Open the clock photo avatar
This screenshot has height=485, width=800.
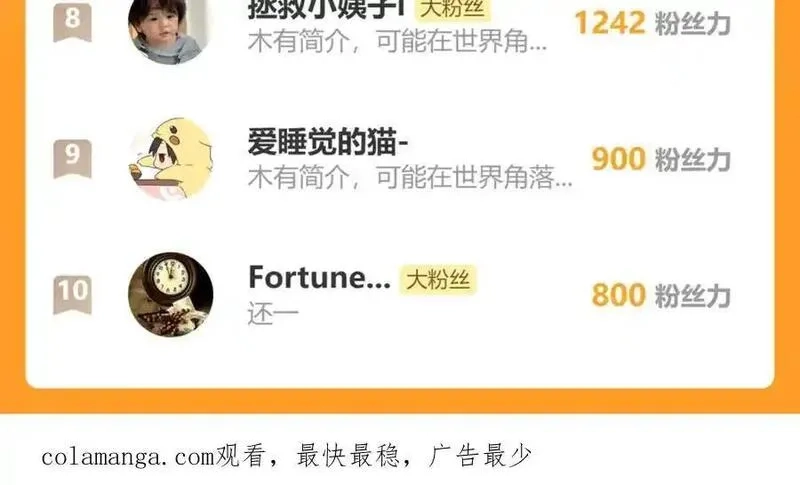pos(170,295)
